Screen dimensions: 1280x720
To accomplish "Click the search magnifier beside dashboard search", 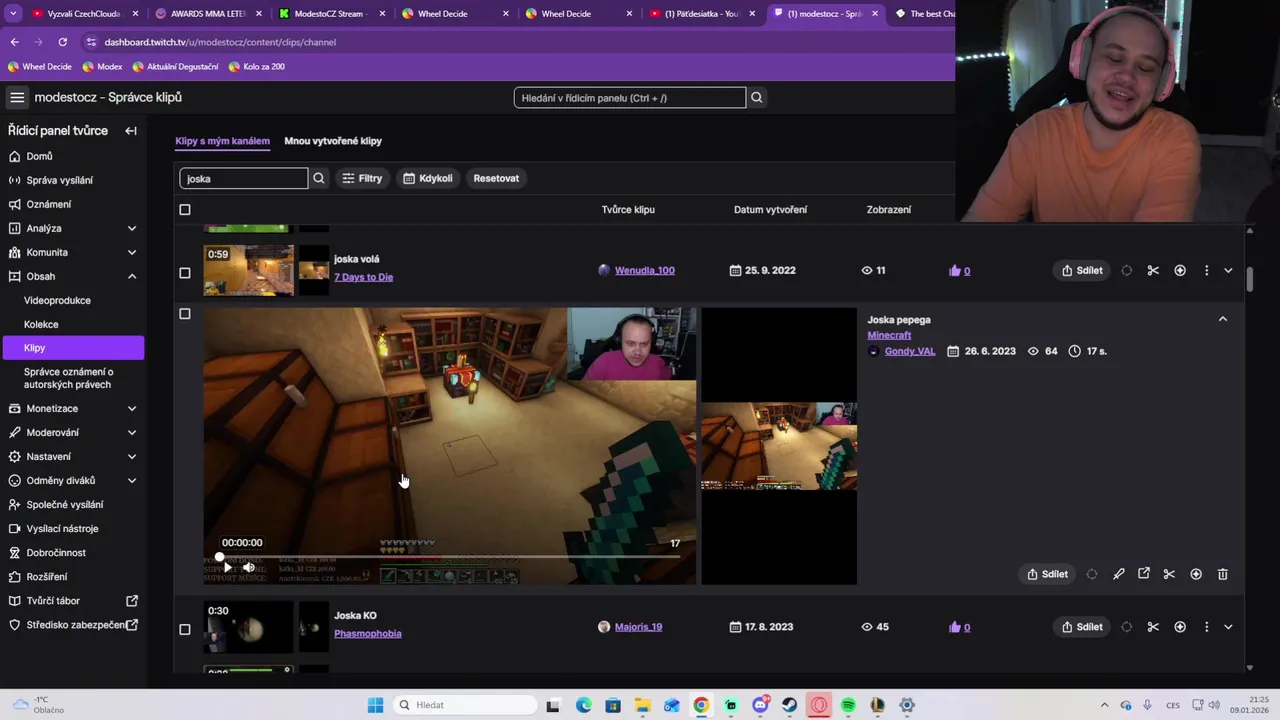I will [757, 97].
